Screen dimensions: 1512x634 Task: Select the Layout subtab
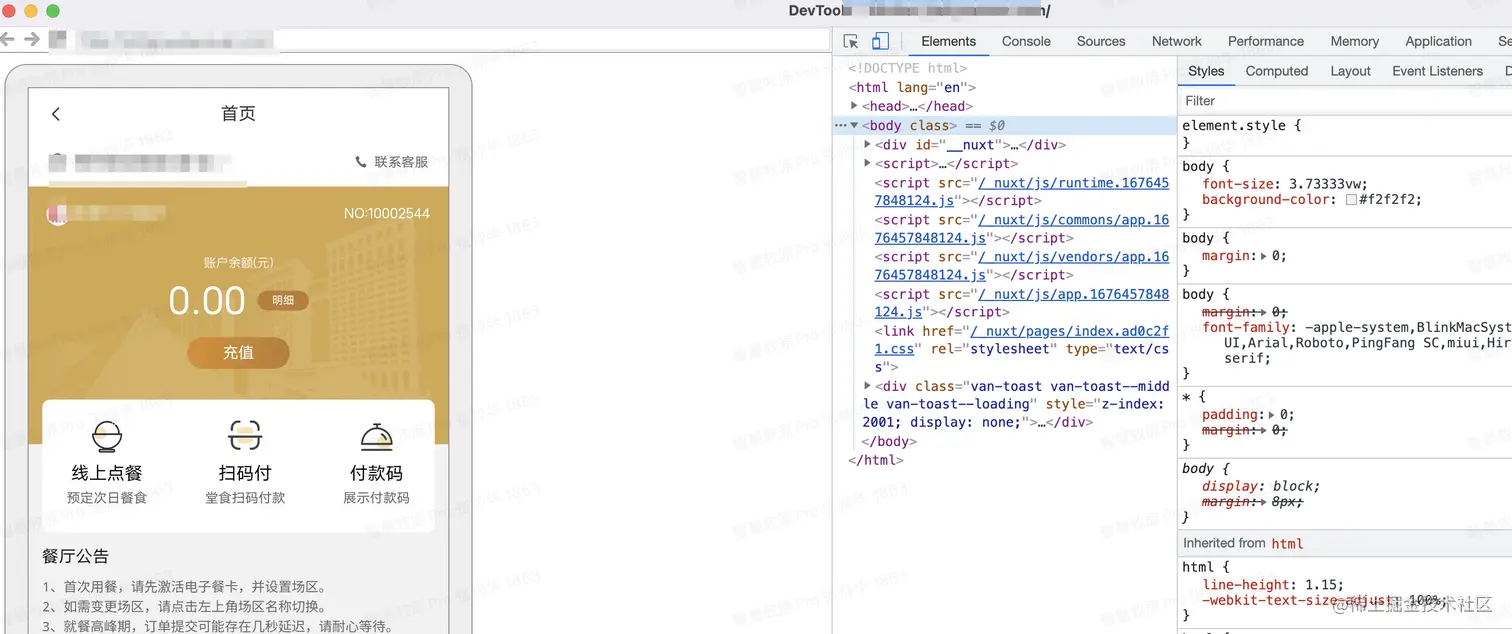1350,71
